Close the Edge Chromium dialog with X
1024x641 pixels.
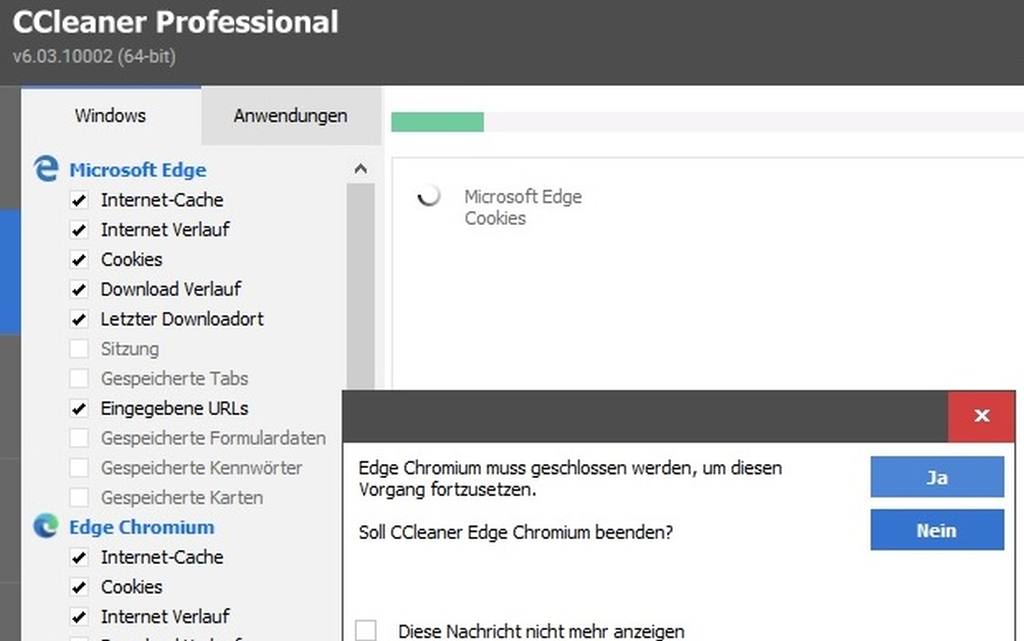[982, 416]
